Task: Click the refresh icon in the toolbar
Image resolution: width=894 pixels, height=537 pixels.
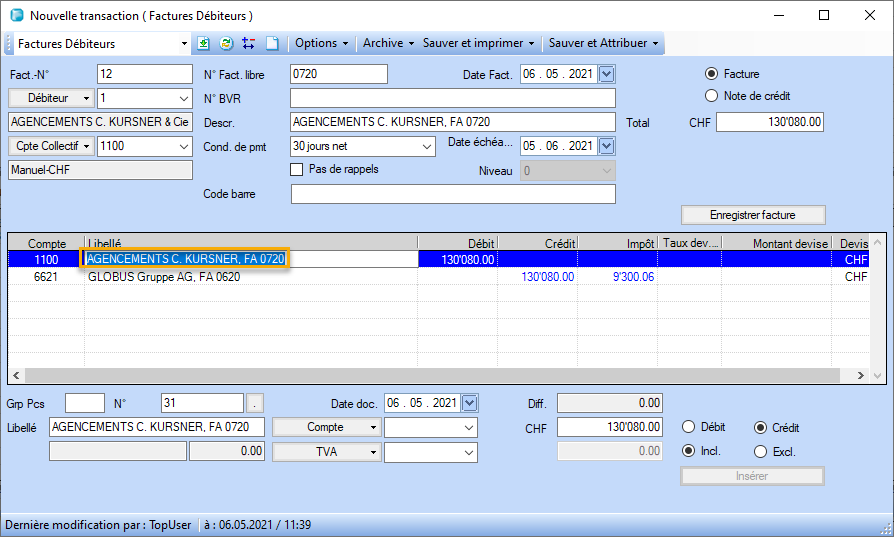Action: 226,44
